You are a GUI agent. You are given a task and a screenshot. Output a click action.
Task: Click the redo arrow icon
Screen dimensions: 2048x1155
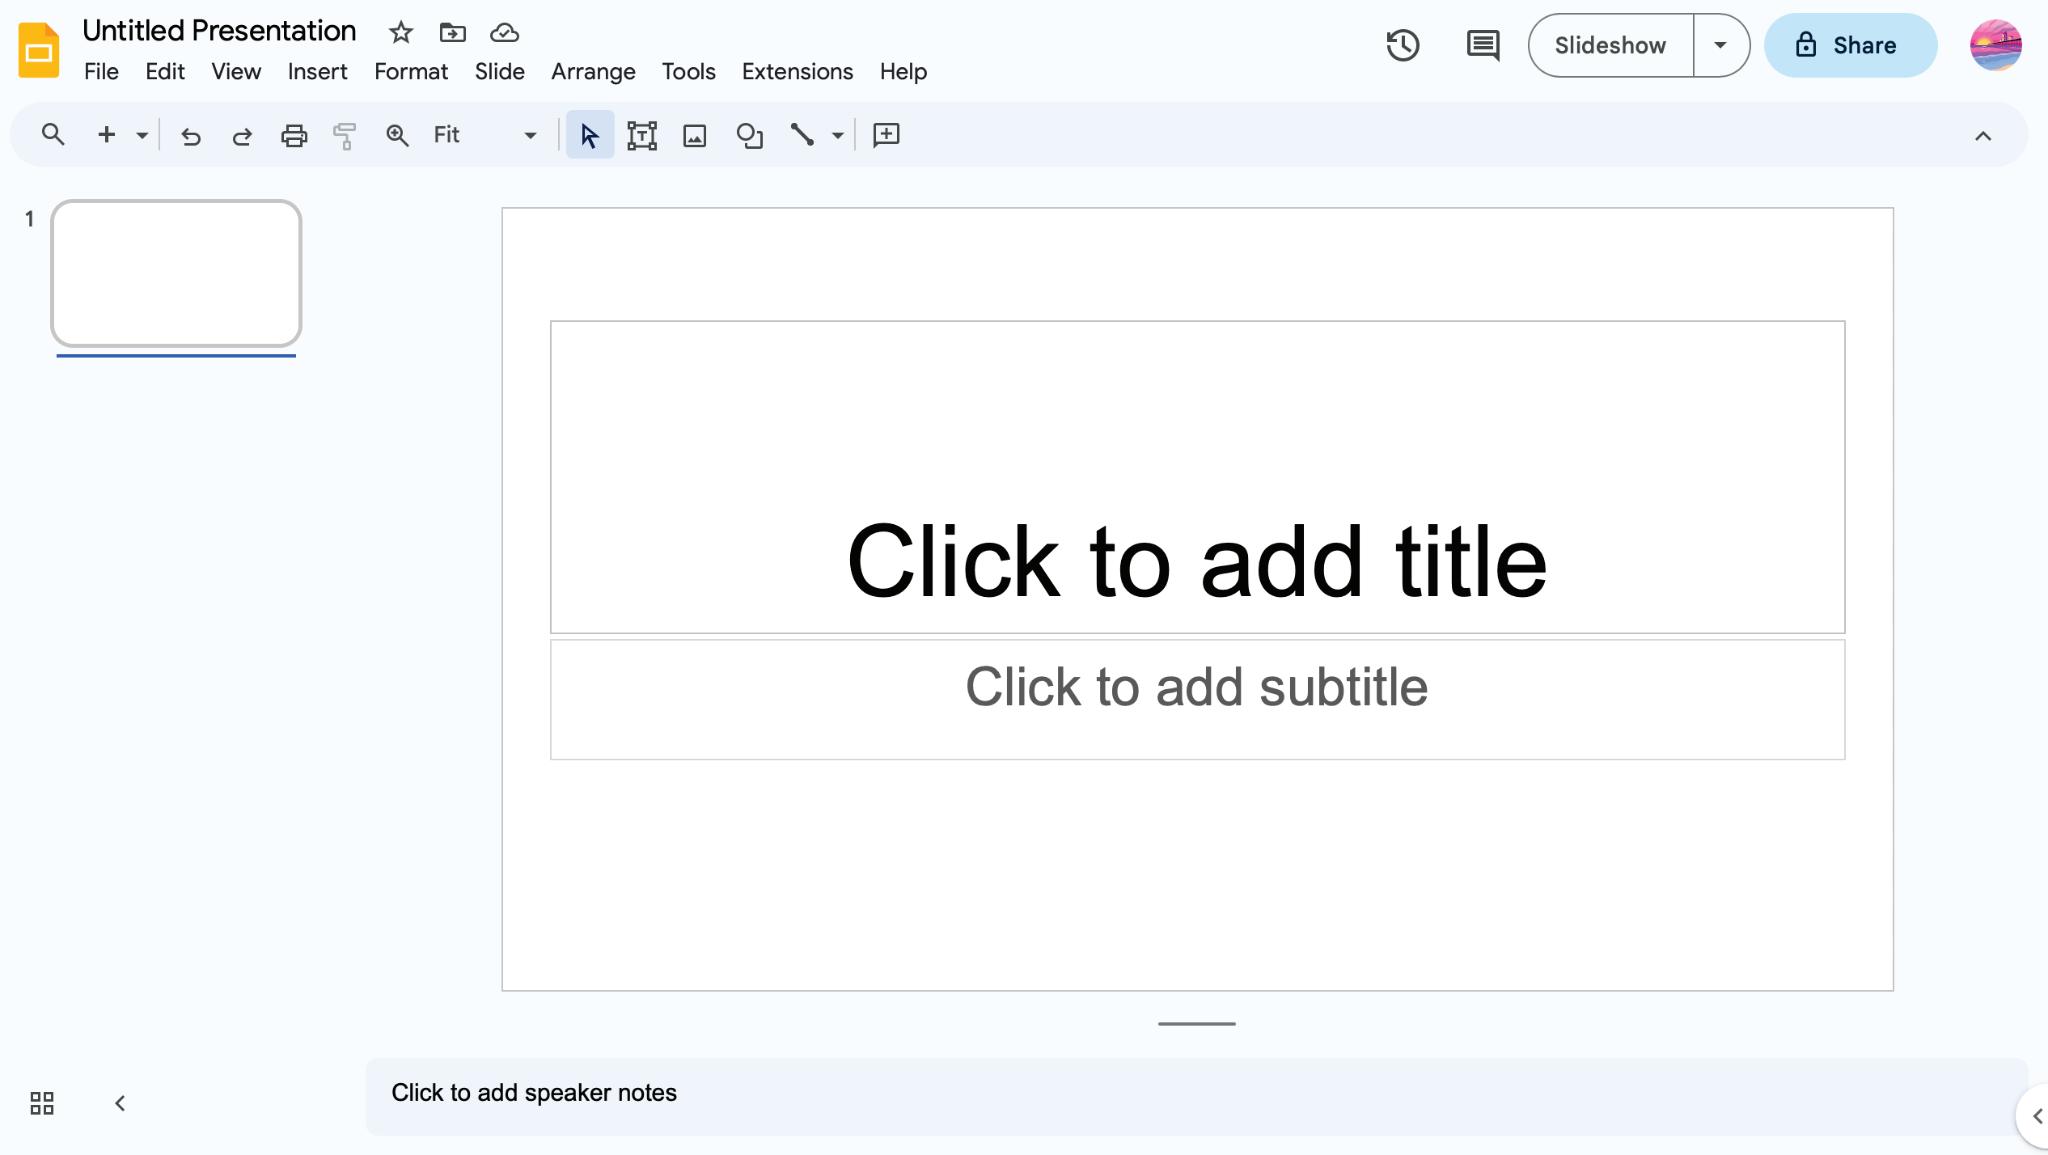[242, 135]
